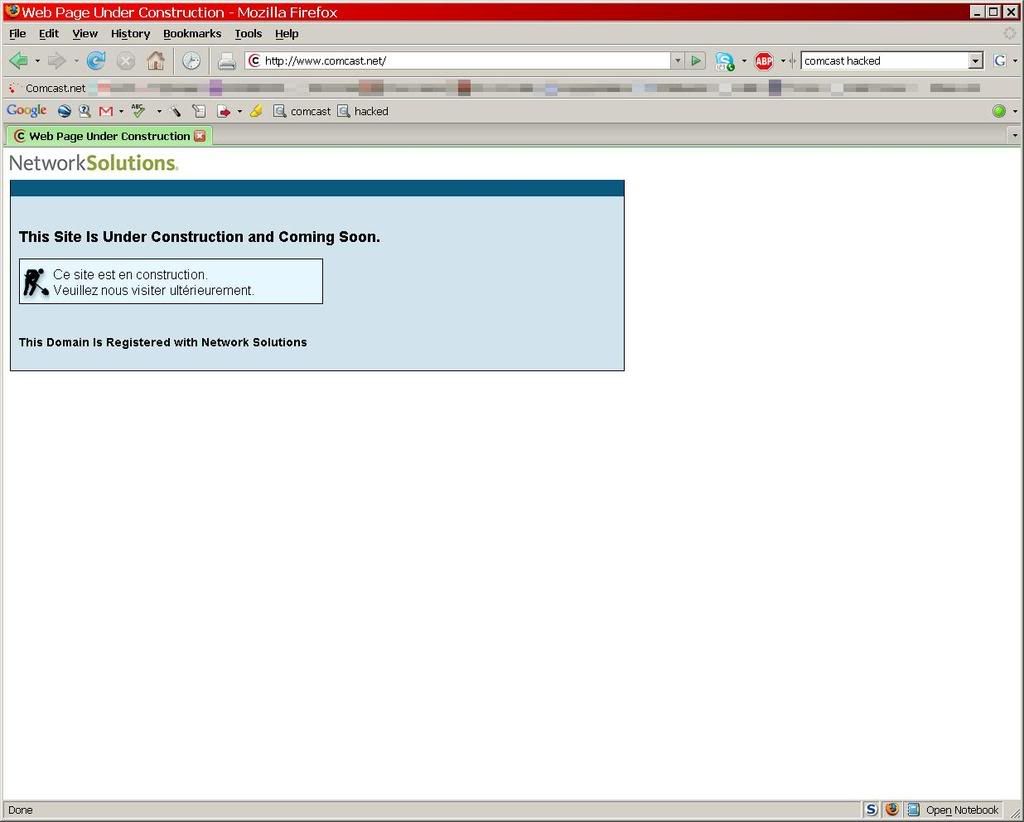Click the Firefox icon in the status bar

point(892,810)
